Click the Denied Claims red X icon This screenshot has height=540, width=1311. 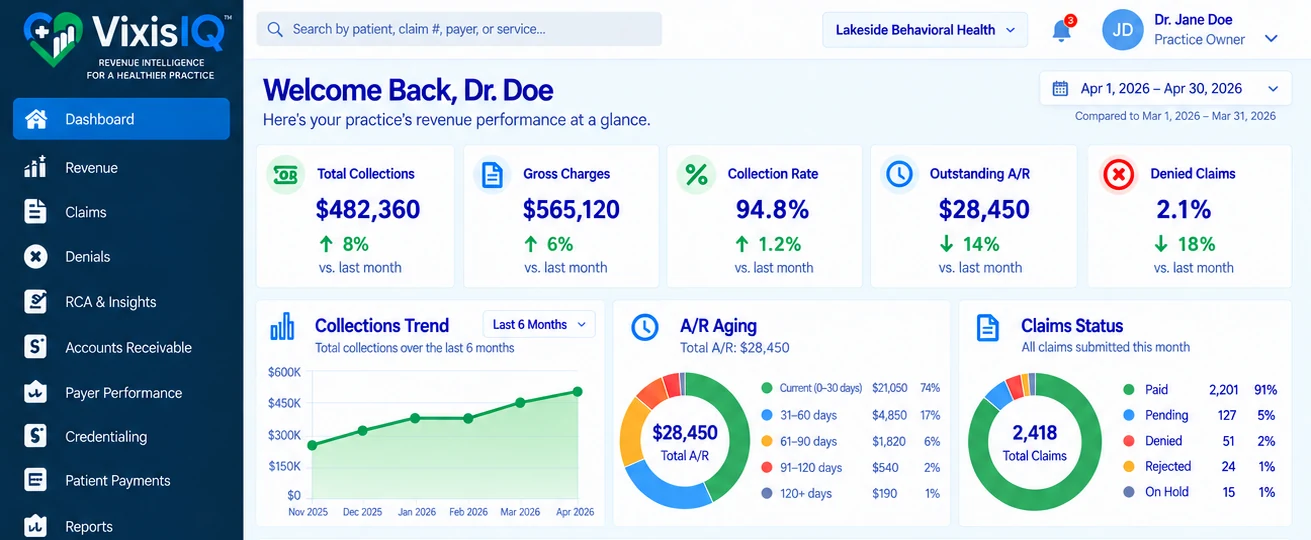click(x=1119, y=175)
